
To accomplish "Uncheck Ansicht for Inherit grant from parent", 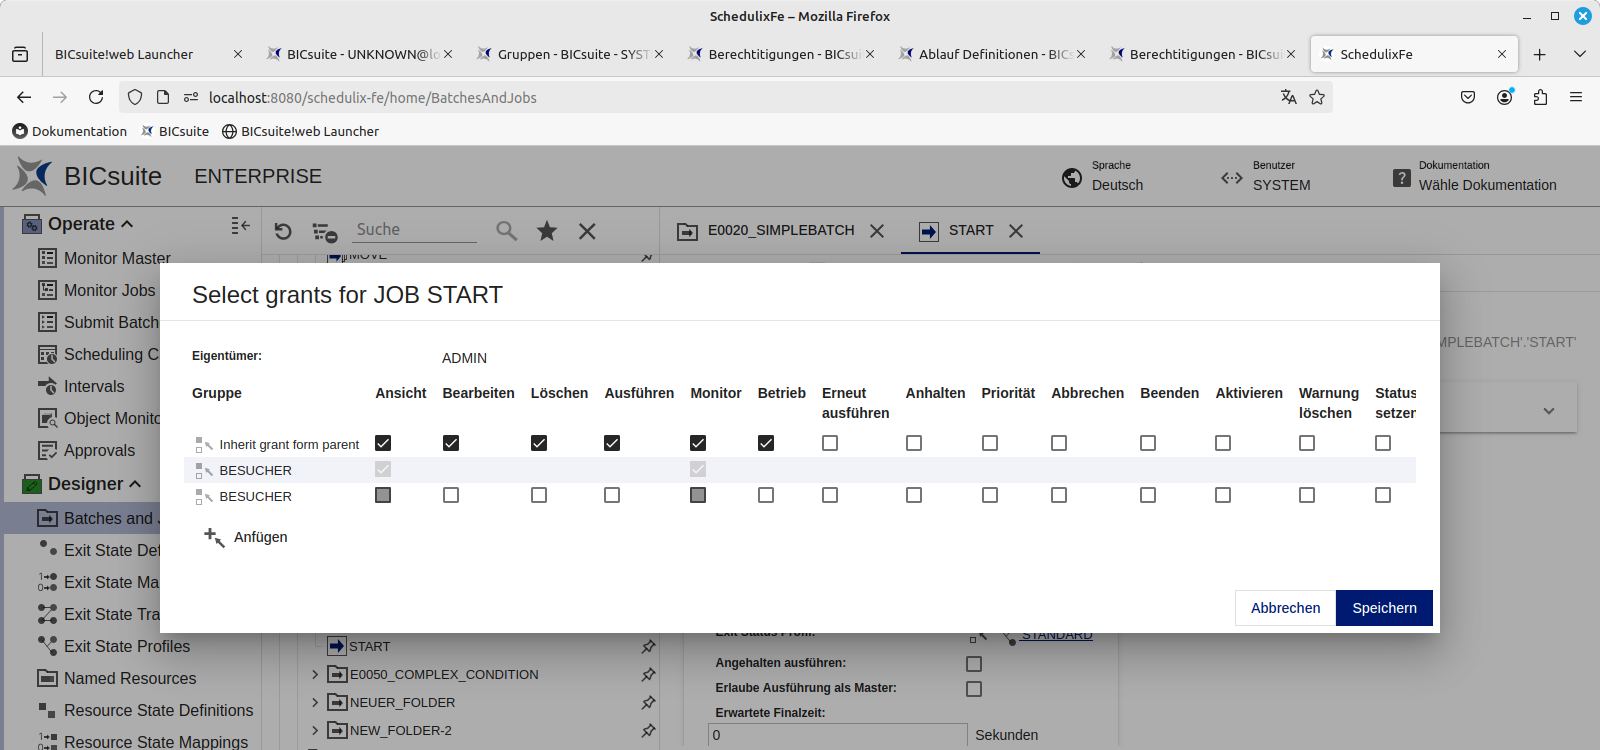I will tap(383, 443).
